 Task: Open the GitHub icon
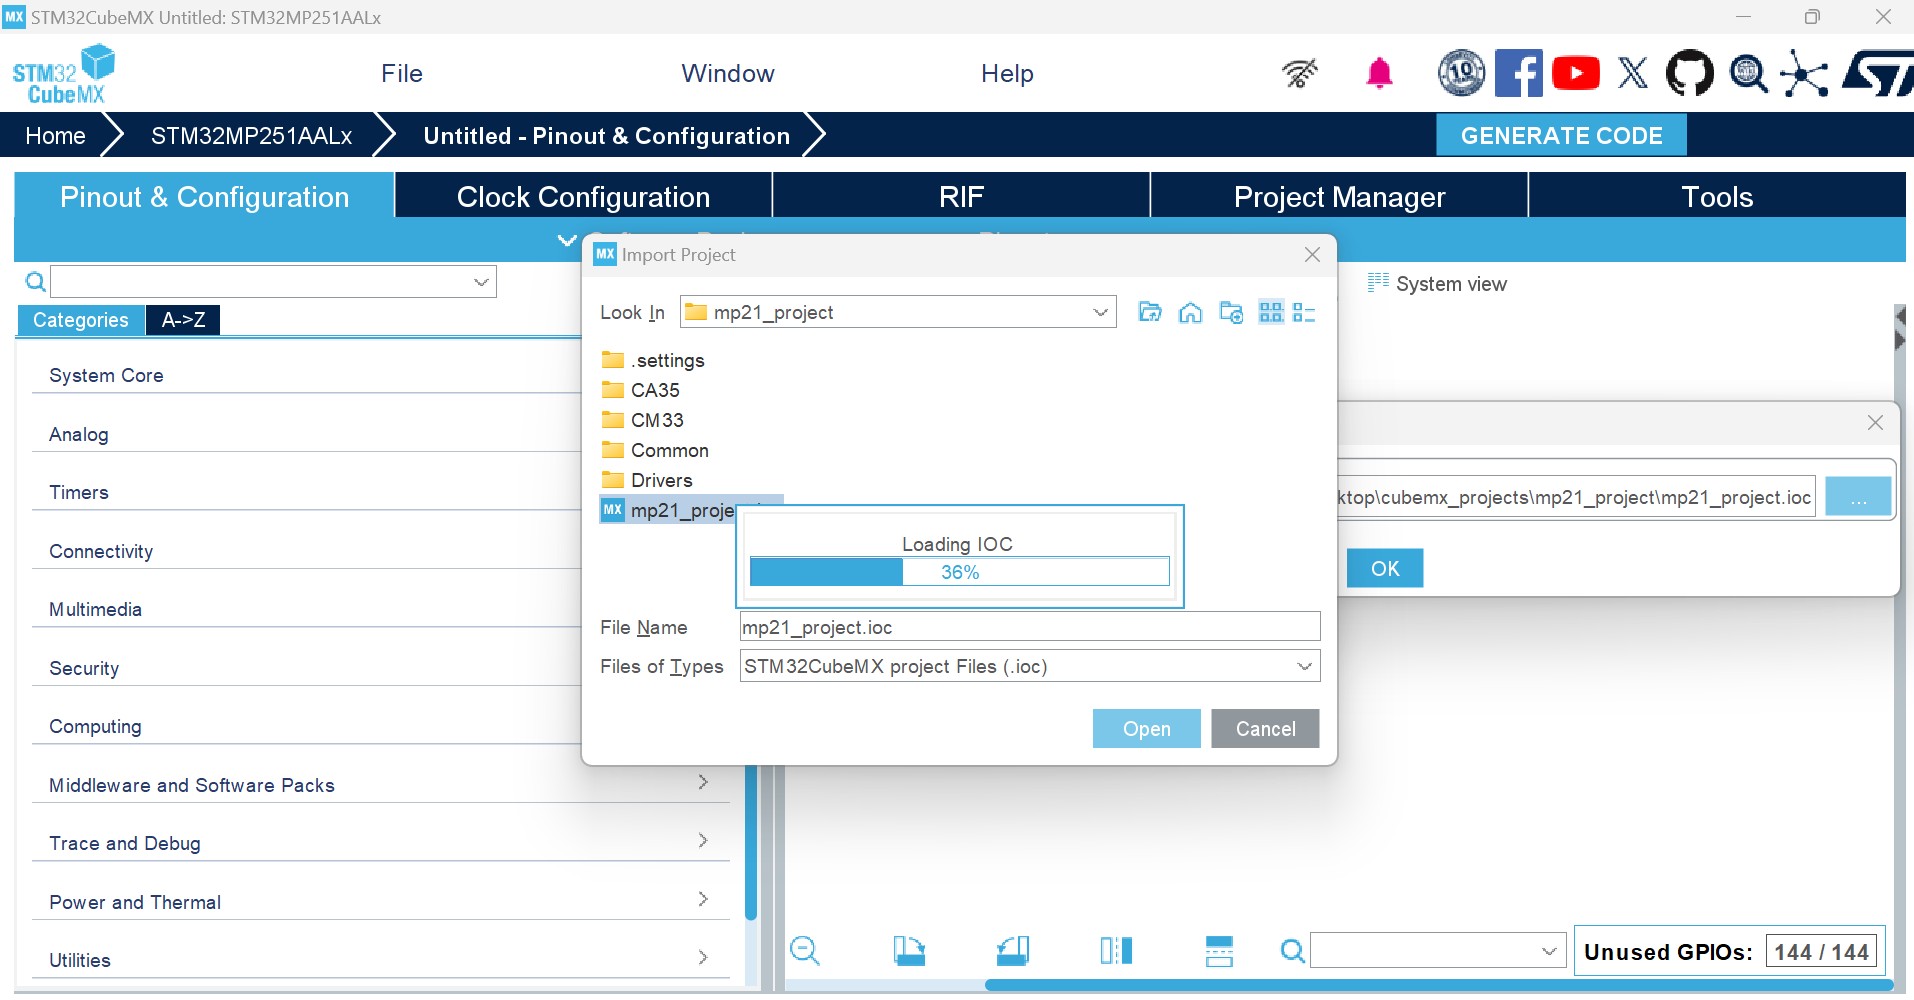pos(1690,73)
